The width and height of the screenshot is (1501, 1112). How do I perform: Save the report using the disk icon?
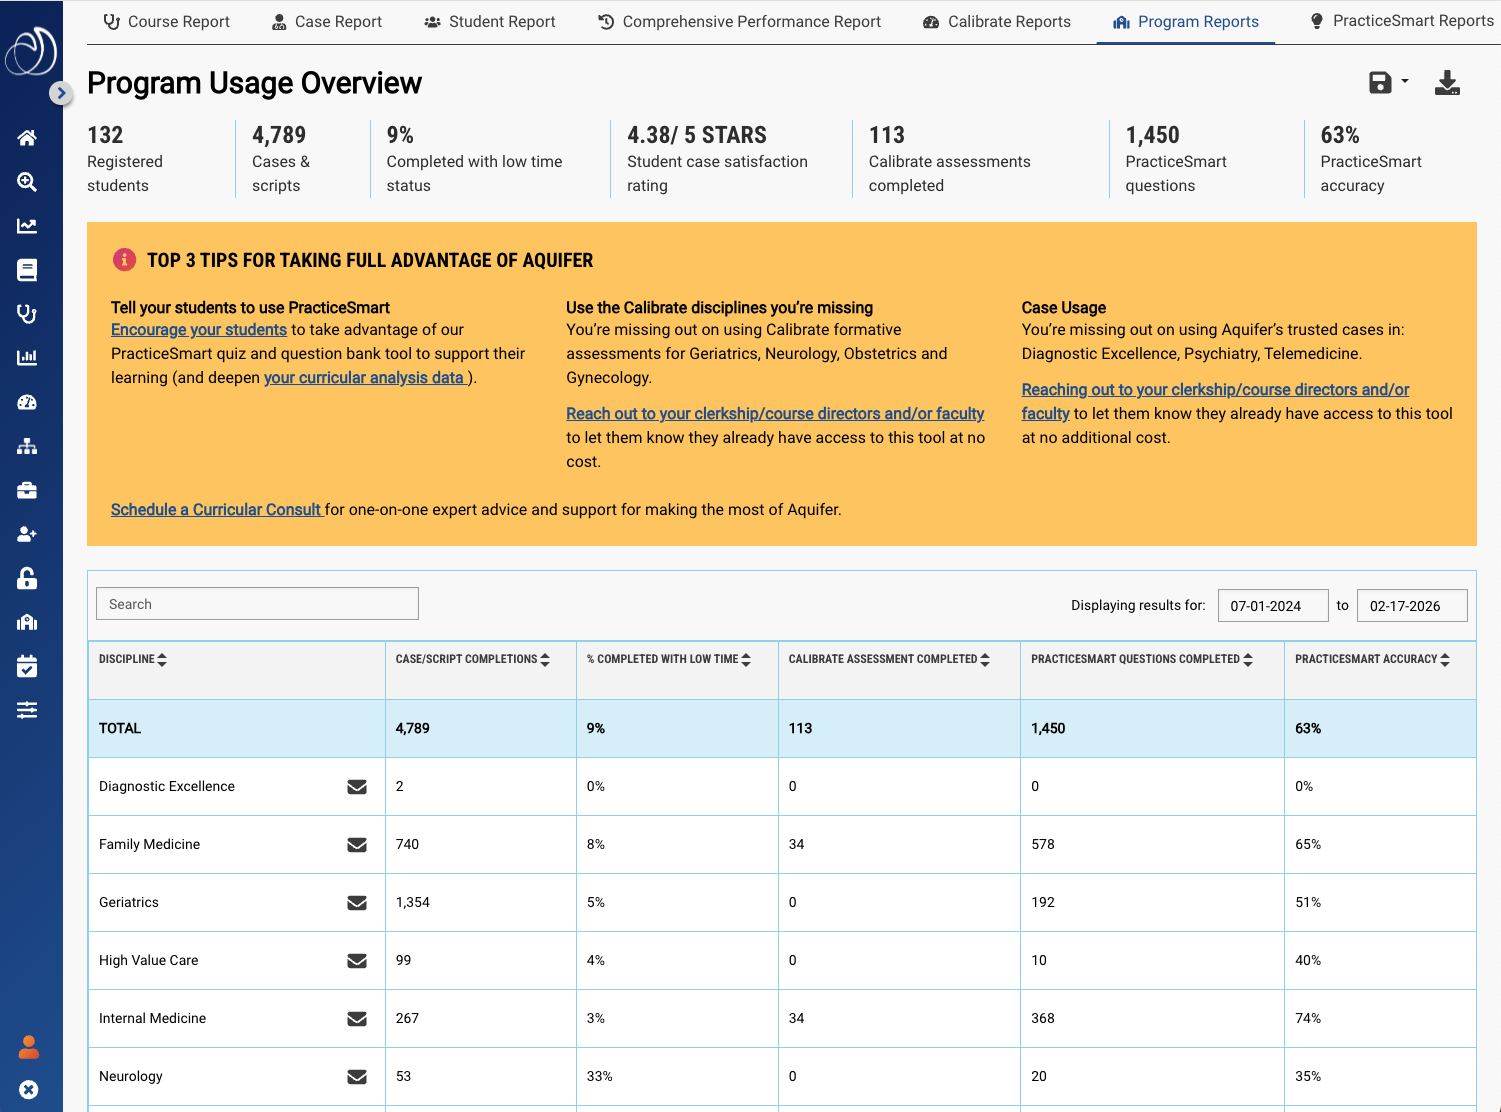[1381, 83]
